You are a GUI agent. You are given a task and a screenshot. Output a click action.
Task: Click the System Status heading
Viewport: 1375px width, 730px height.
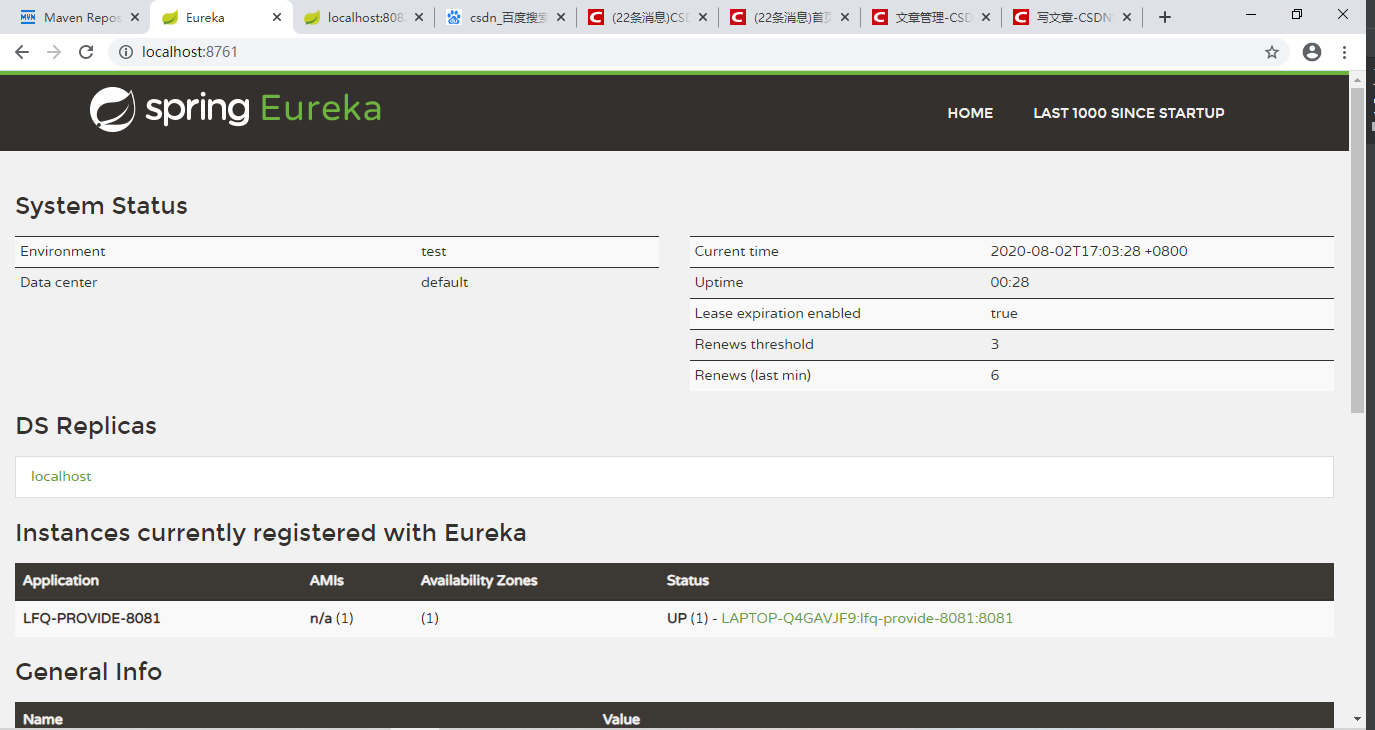click(102, 206)
